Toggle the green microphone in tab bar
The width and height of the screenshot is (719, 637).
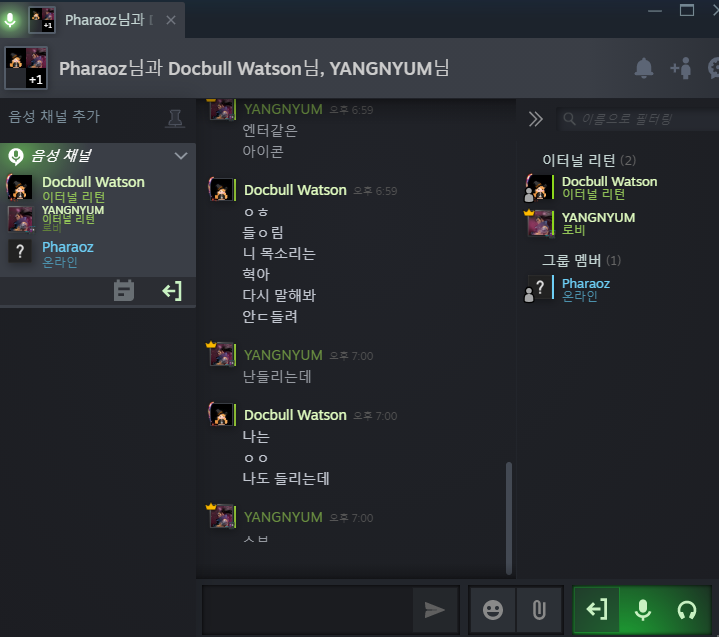[10, 20]
